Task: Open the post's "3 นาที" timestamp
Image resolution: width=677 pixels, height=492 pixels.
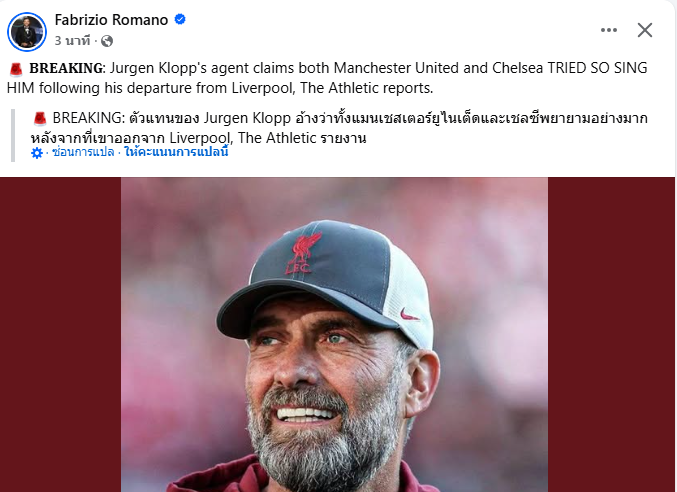Action: [72, 41]
